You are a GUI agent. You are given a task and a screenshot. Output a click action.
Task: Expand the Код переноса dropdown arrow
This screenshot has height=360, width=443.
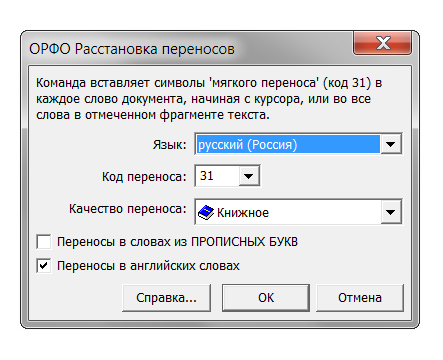click(x=249, y=176)
